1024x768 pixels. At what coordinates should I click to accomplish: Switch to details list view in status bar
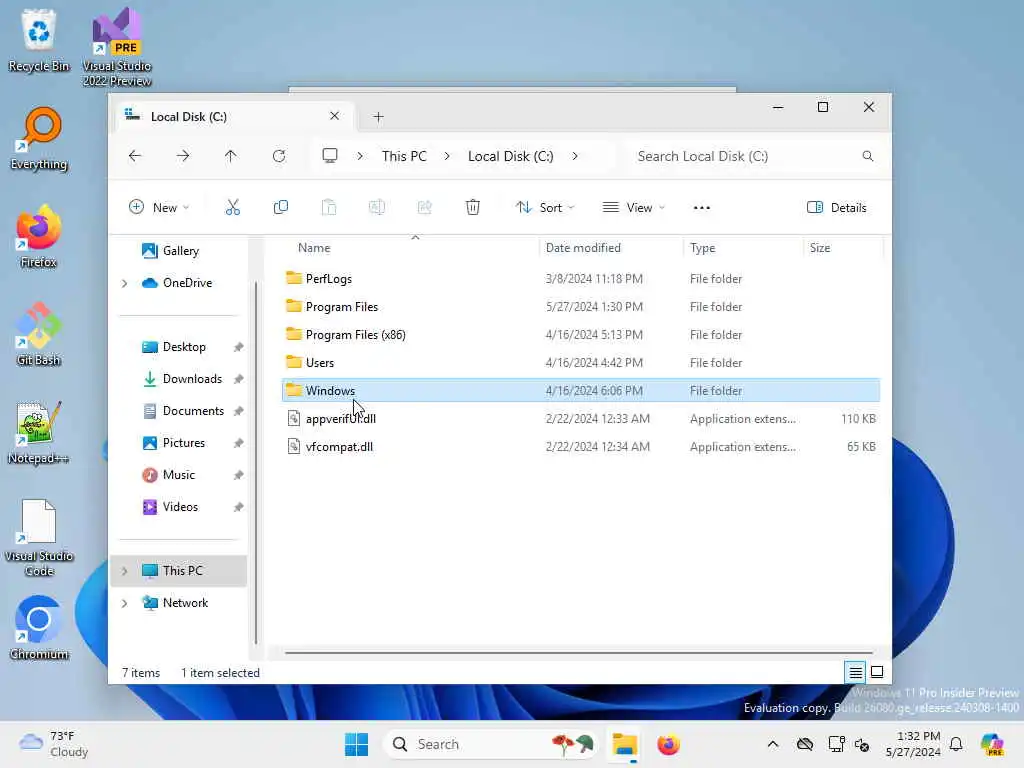click(856, 672)
